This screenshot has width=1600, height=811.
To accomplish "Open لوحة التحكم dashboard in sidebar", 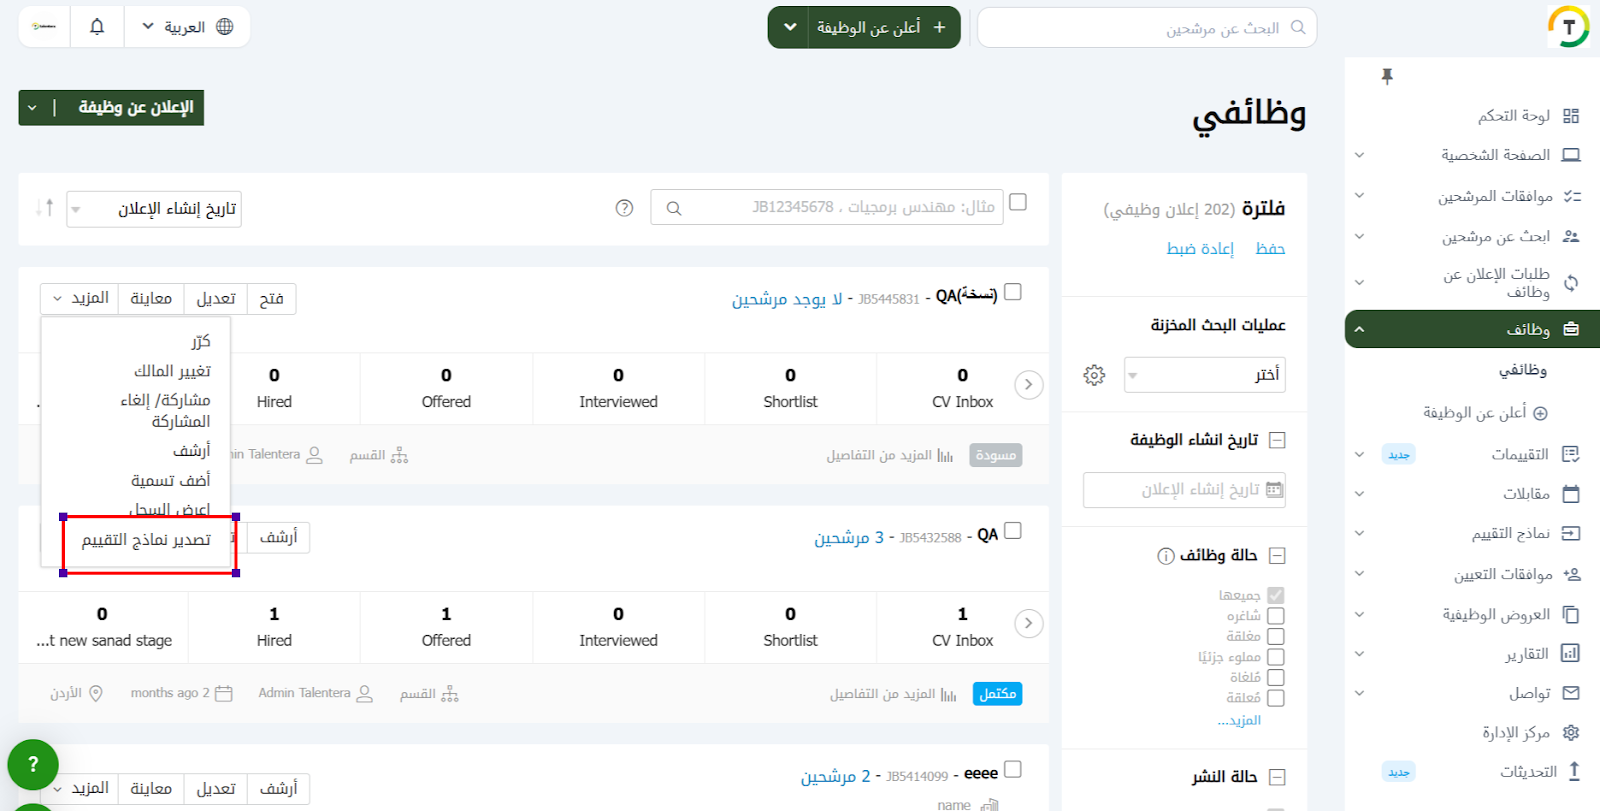I will tap(1514, 116).
